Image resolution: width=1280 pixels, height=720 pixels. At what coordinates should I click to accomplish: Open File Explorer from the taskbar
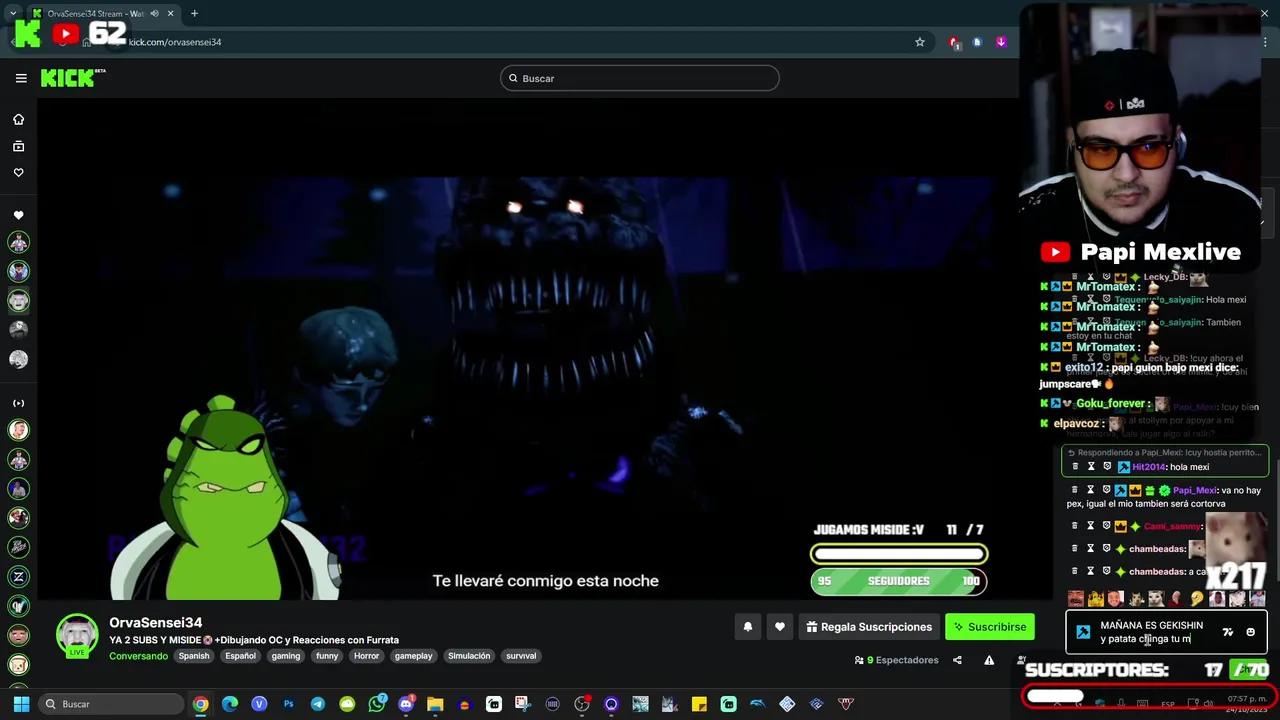435,704
